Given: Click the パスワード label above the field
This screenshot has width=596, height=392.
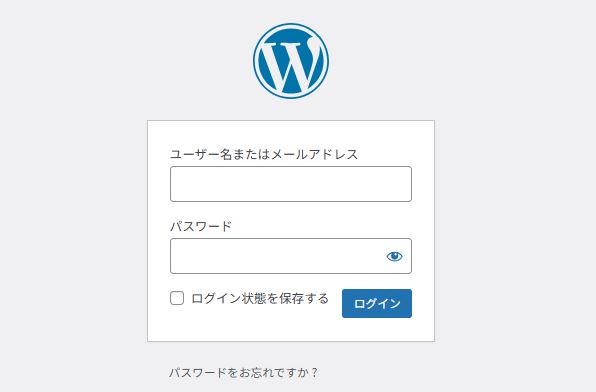Looking at the screenshot, I should click(201, 227).
